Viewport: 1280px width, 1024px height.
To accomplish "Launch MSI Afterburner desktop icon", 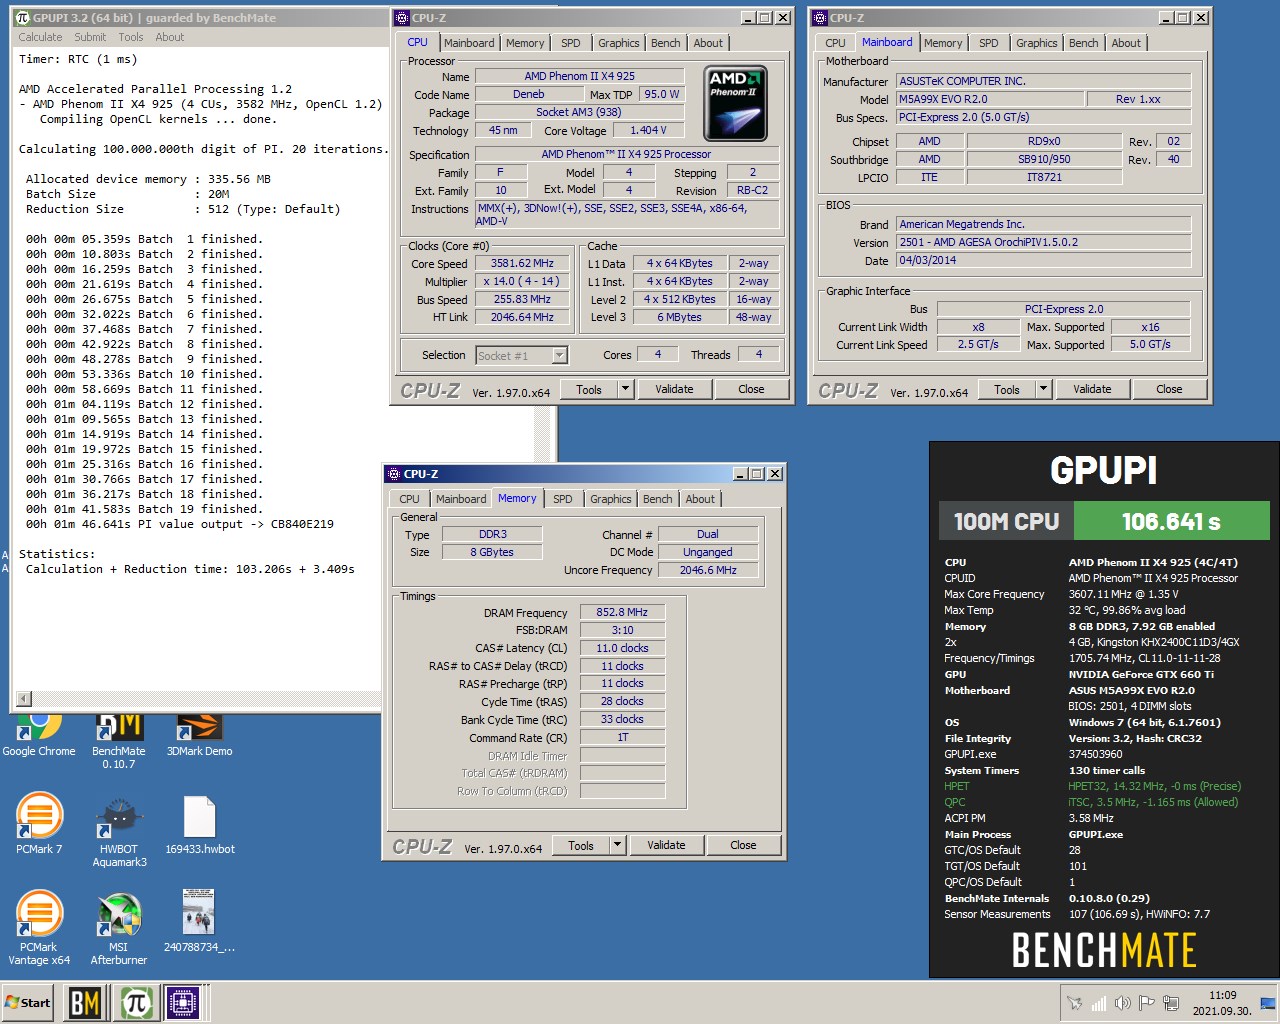I will (x=119, y=927).
